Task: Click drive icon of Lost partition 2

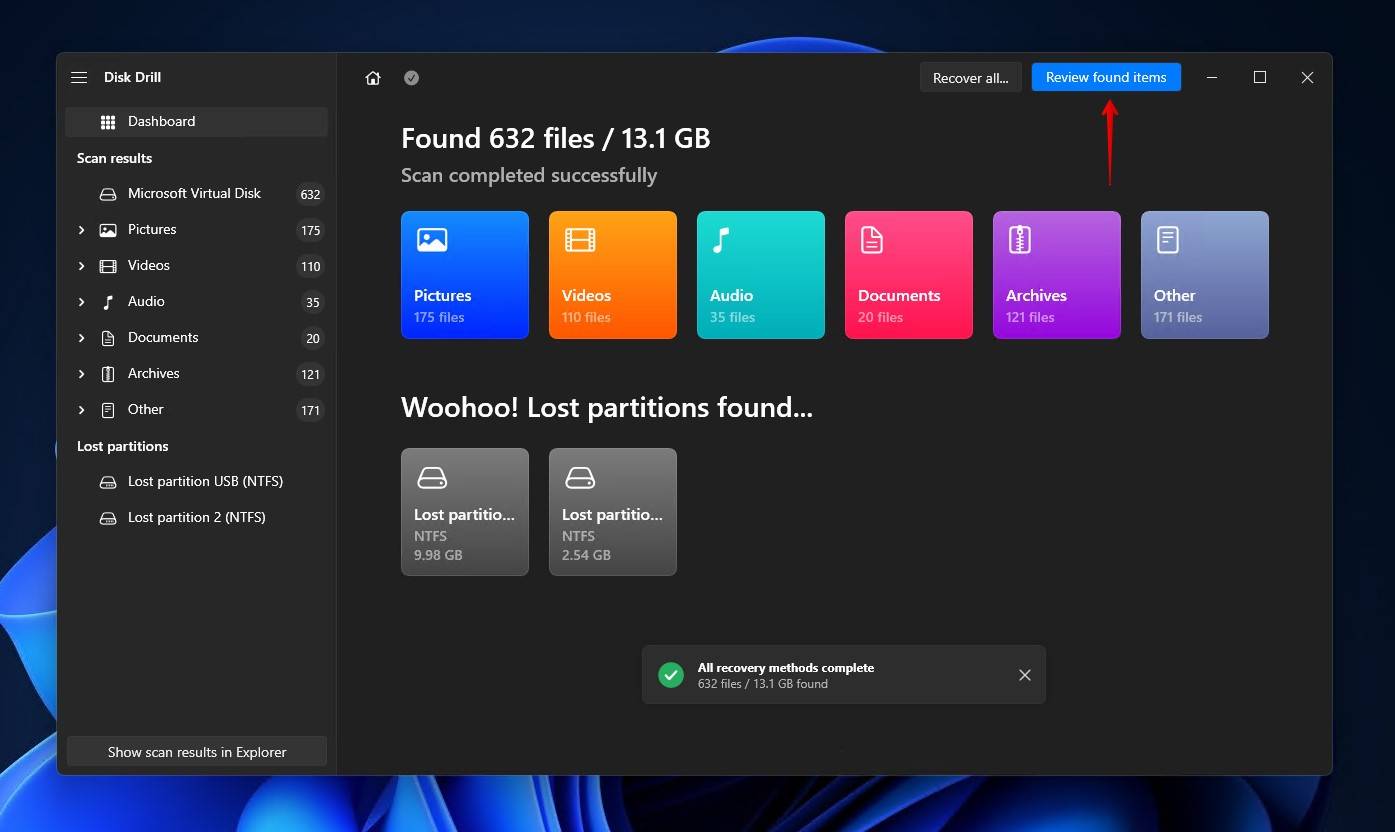Action: click(x=108, y=518)
